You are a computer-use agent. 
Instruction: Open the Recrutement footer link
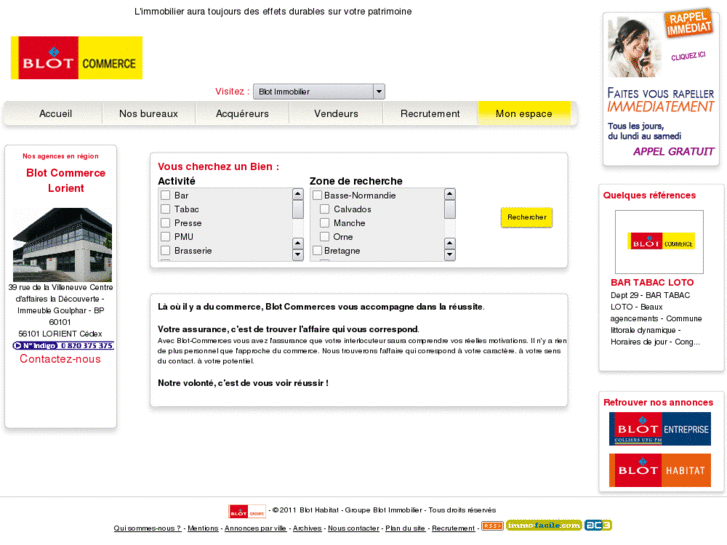pos(453,528)
